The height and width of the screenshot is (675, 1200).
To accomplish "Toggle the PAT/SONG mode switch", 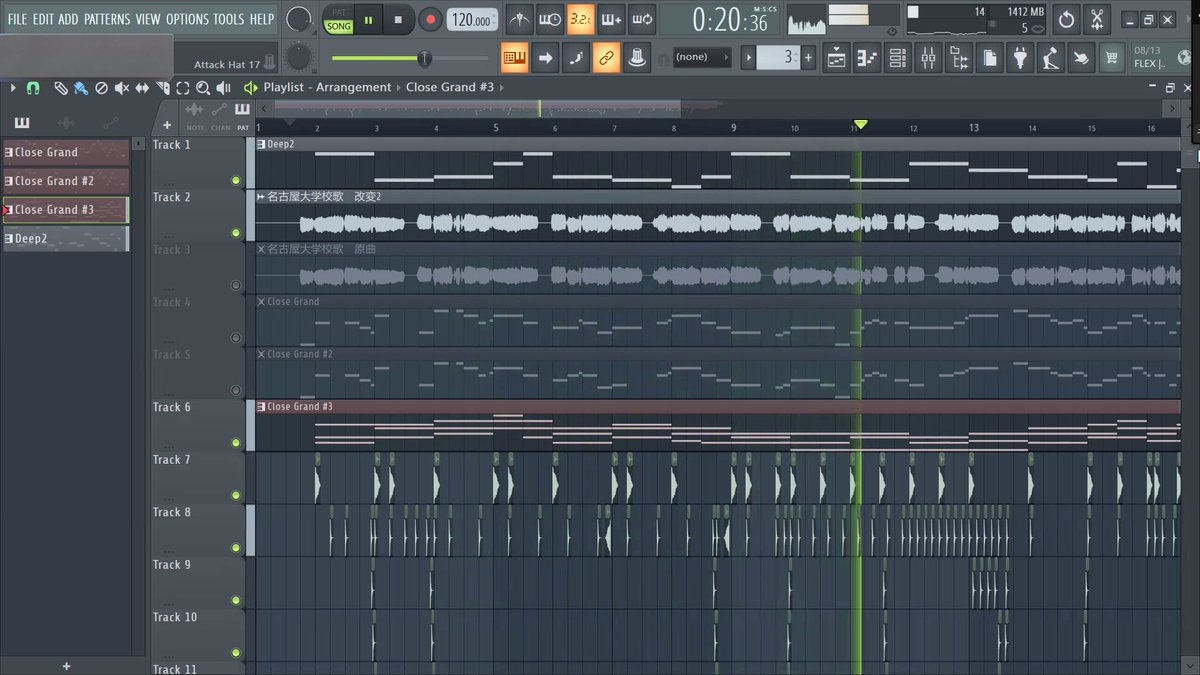I will (x=339, y=19).
